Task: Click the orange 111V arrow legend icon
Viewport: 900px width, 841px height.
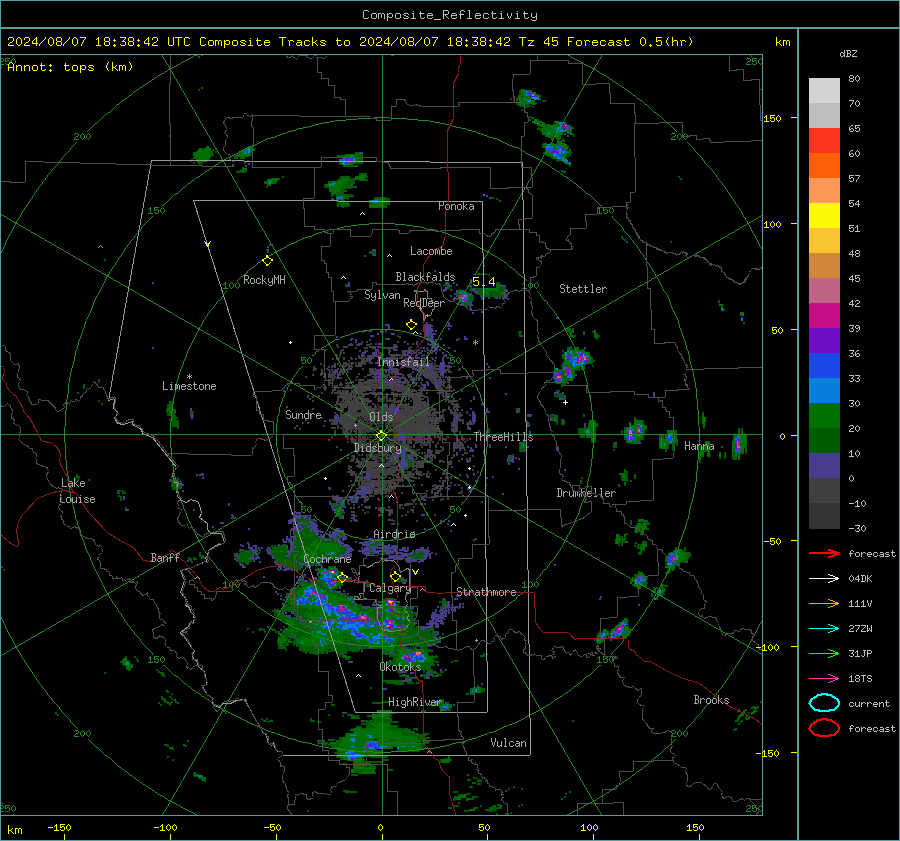Action: click(824, 603)
